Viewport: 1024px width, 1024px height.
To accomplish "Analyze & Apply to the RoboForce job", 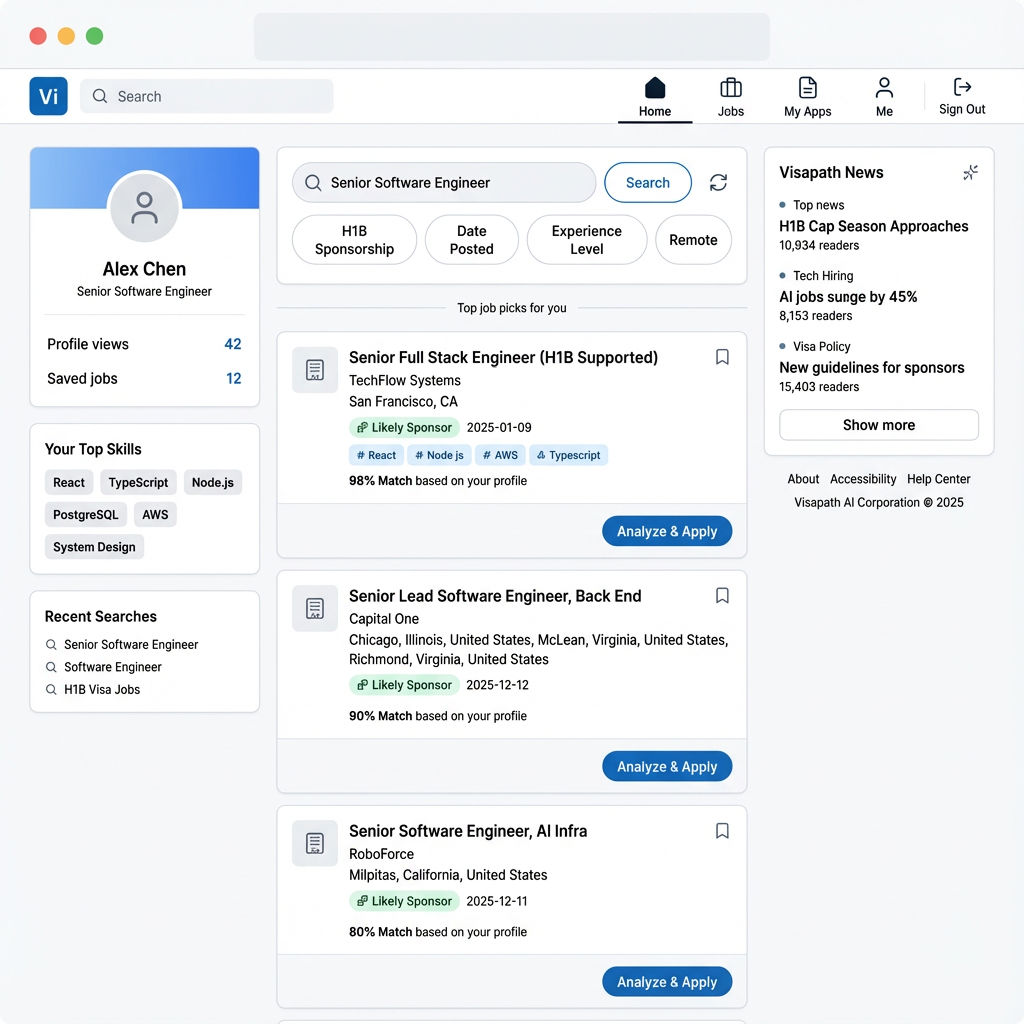I will (x=667, y=982).
